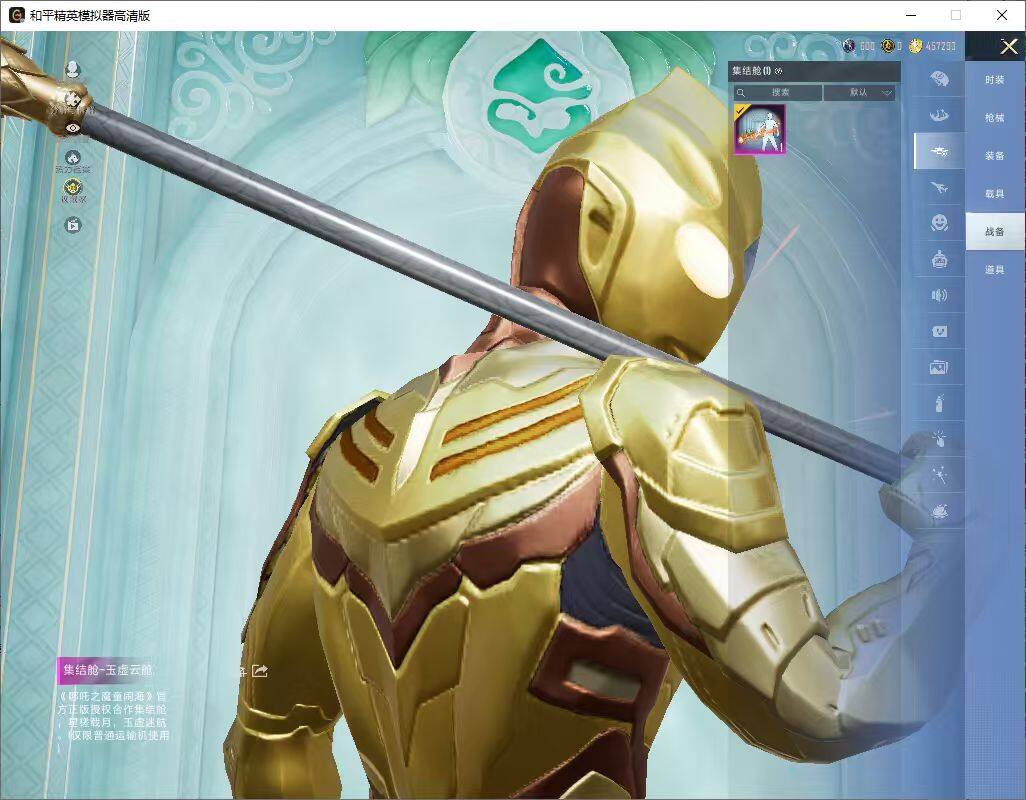Close the emulator window
Viewport: 1026px width, 800px height.
click(1002, 15)
